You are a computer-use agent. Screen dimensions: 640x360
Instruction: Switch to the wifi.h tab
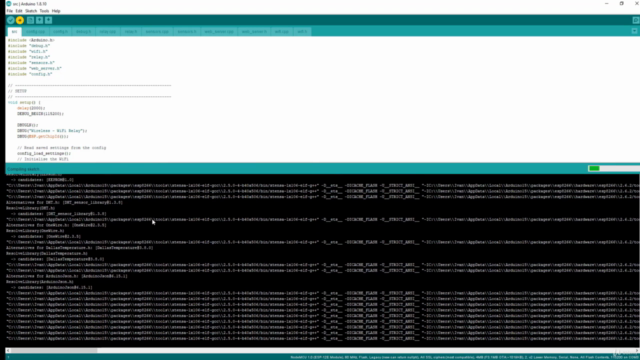302,31
